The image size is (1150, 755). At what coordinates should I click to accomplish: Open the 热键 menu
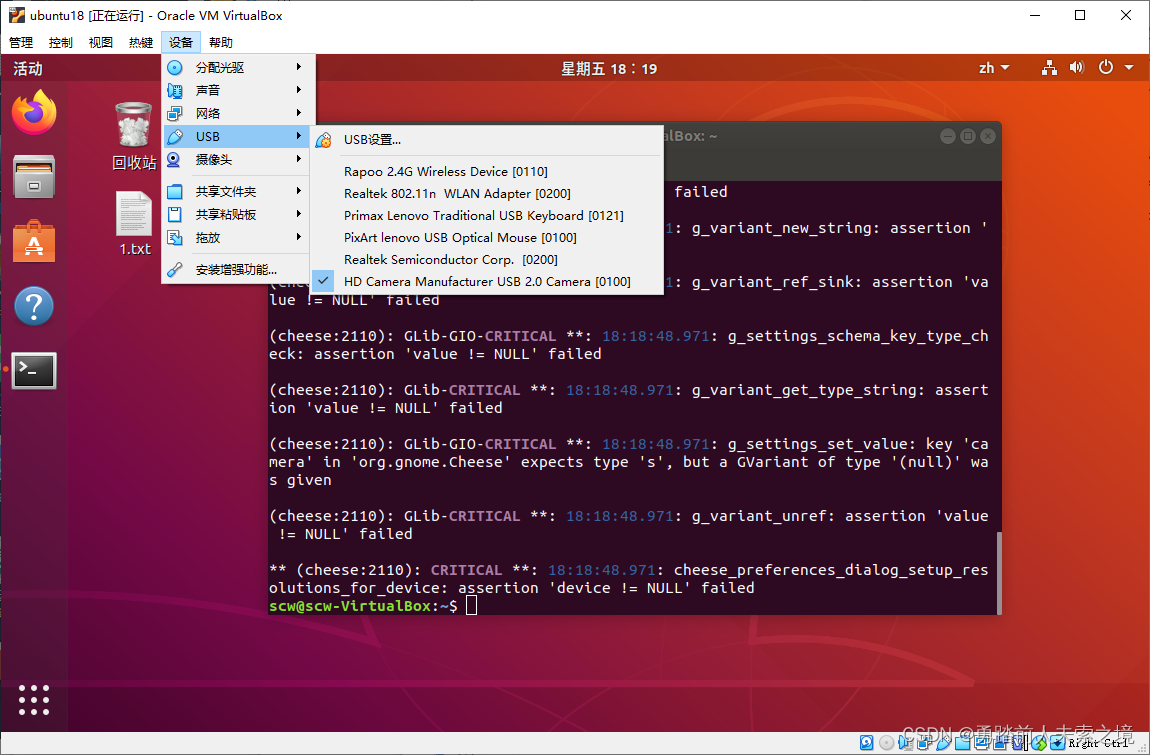[141, 43]
